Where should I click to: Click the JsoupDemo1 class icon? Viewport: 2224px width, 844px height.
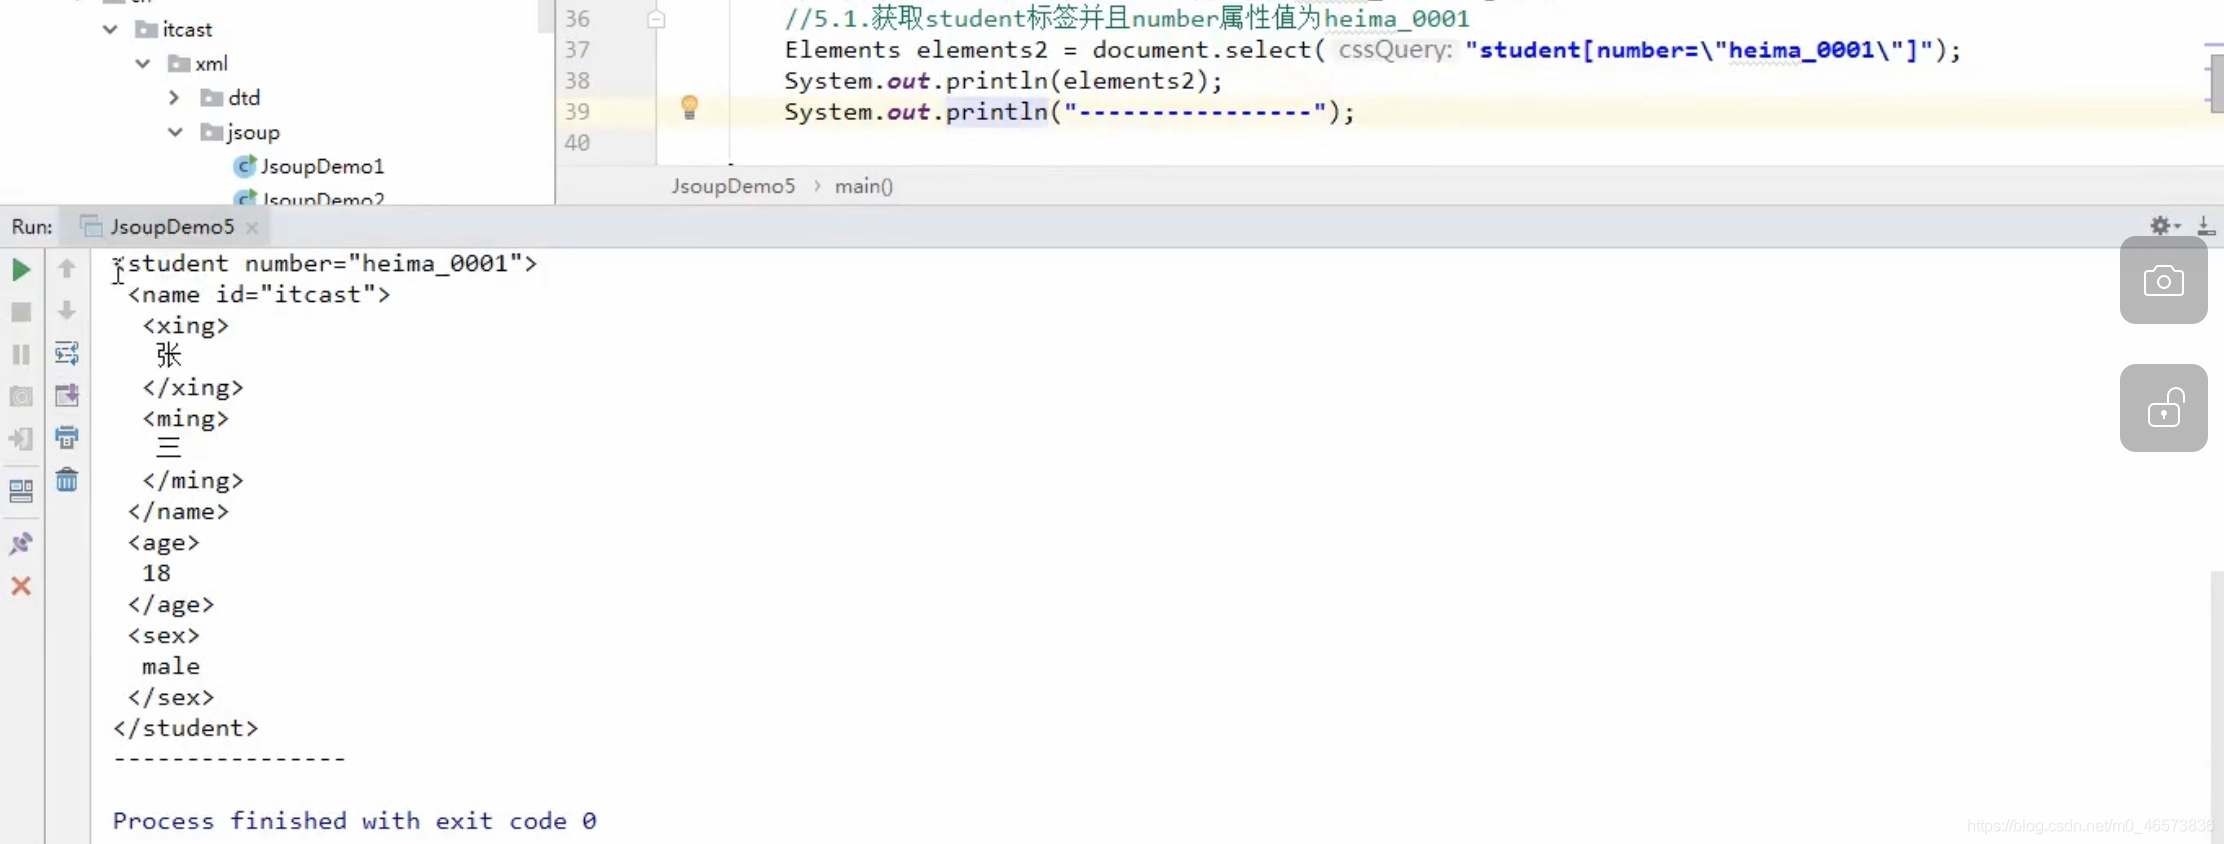[244, 166]
